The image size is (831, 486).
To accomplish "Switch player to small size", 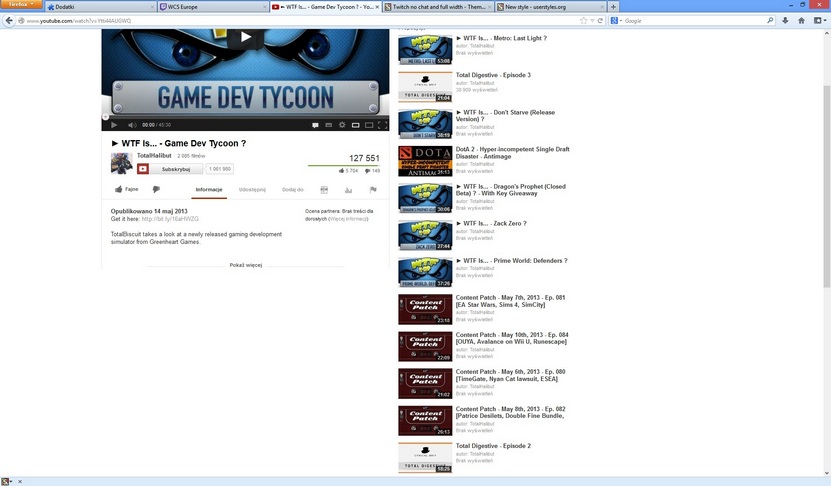I will (x=356, y=125).
